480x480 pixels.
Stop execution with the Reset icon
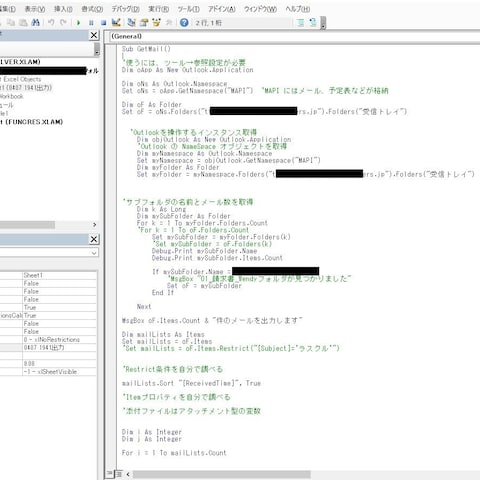click(x=103, y=23)
